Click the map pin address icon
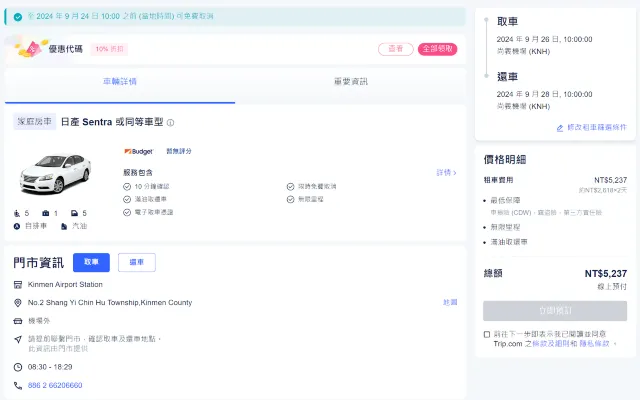640x400 pixels. [18, 302]
